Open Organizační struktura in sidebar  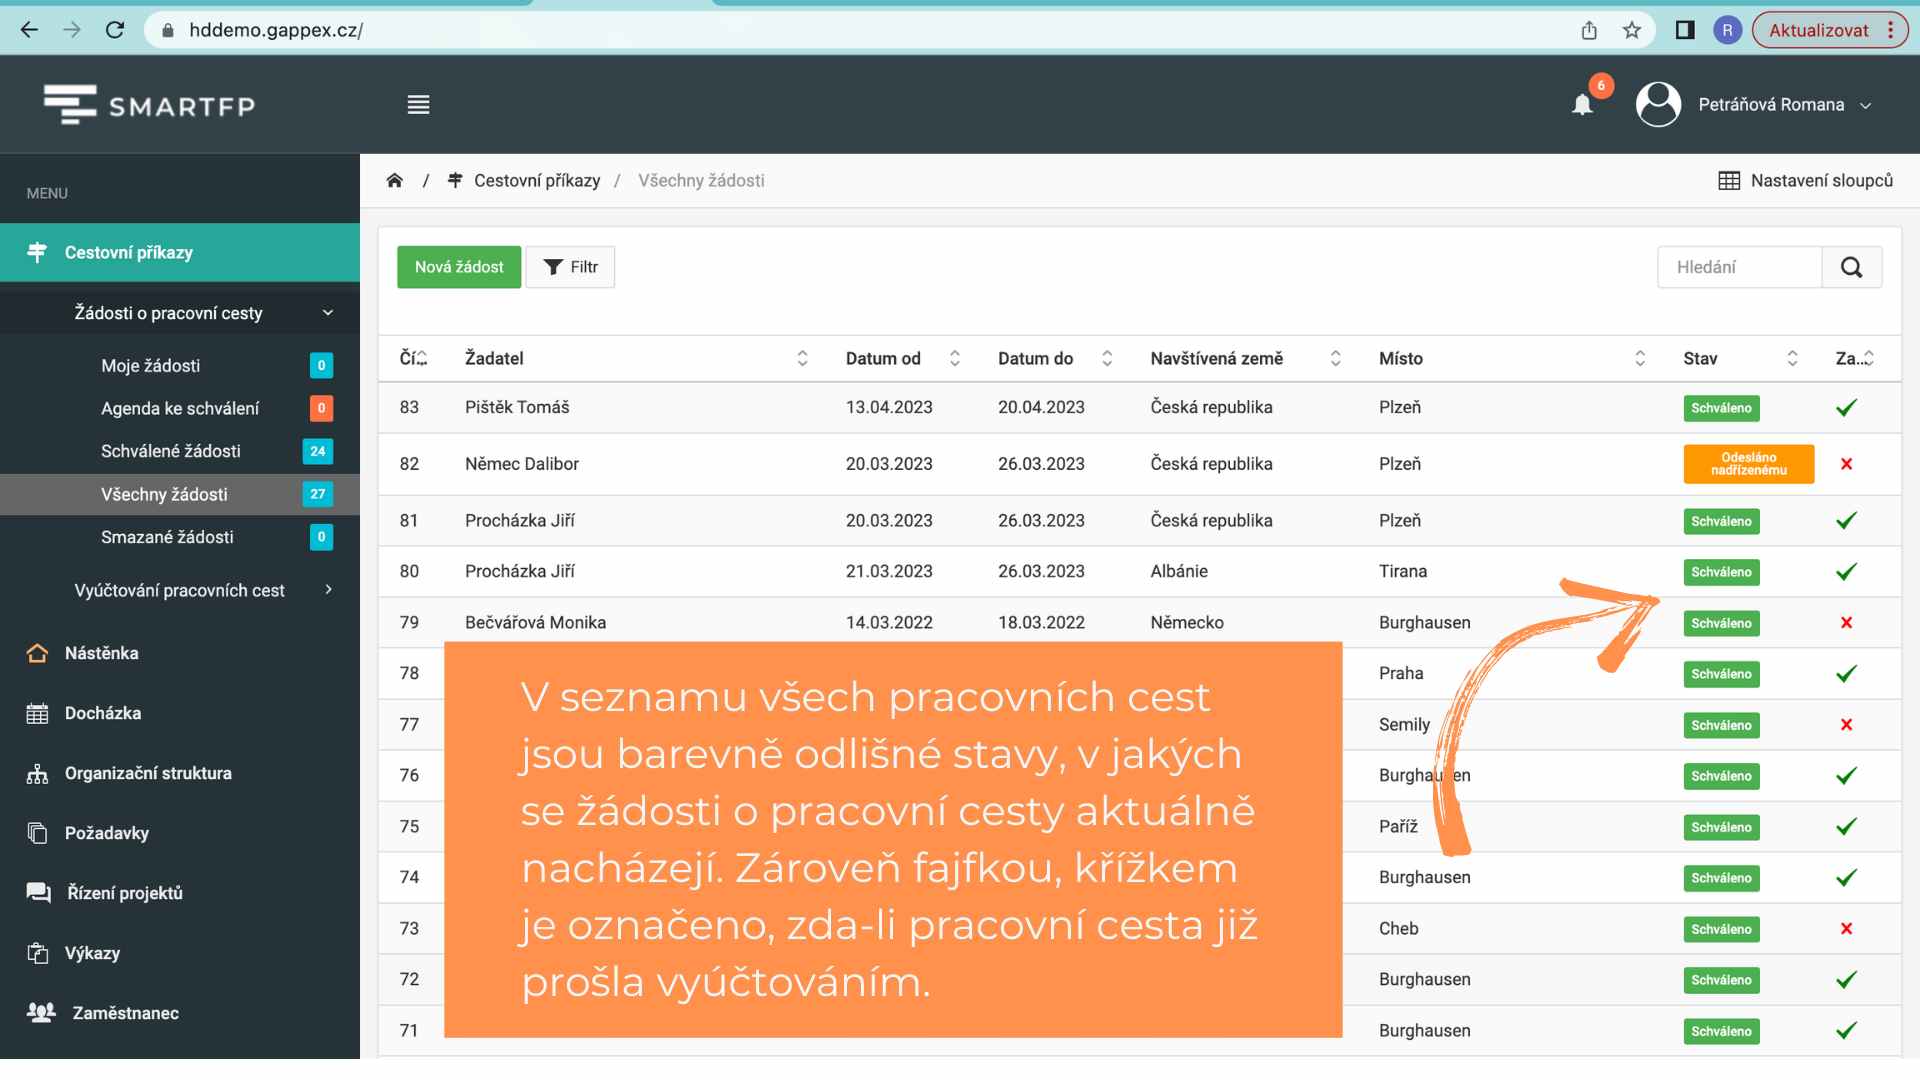click(x=147, y=773)
